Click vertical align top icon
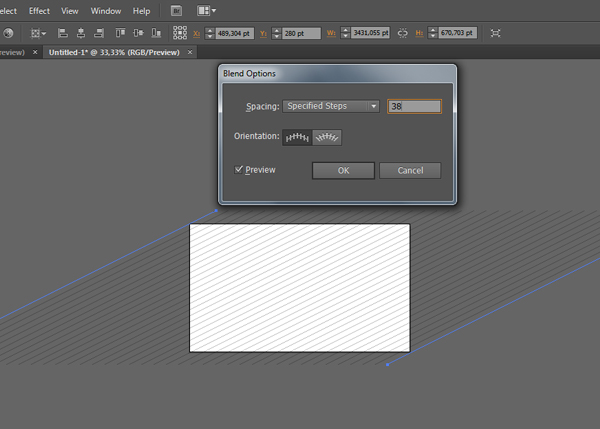The height and width of the screenshot is (429, 600). click(x=117, y=33)
